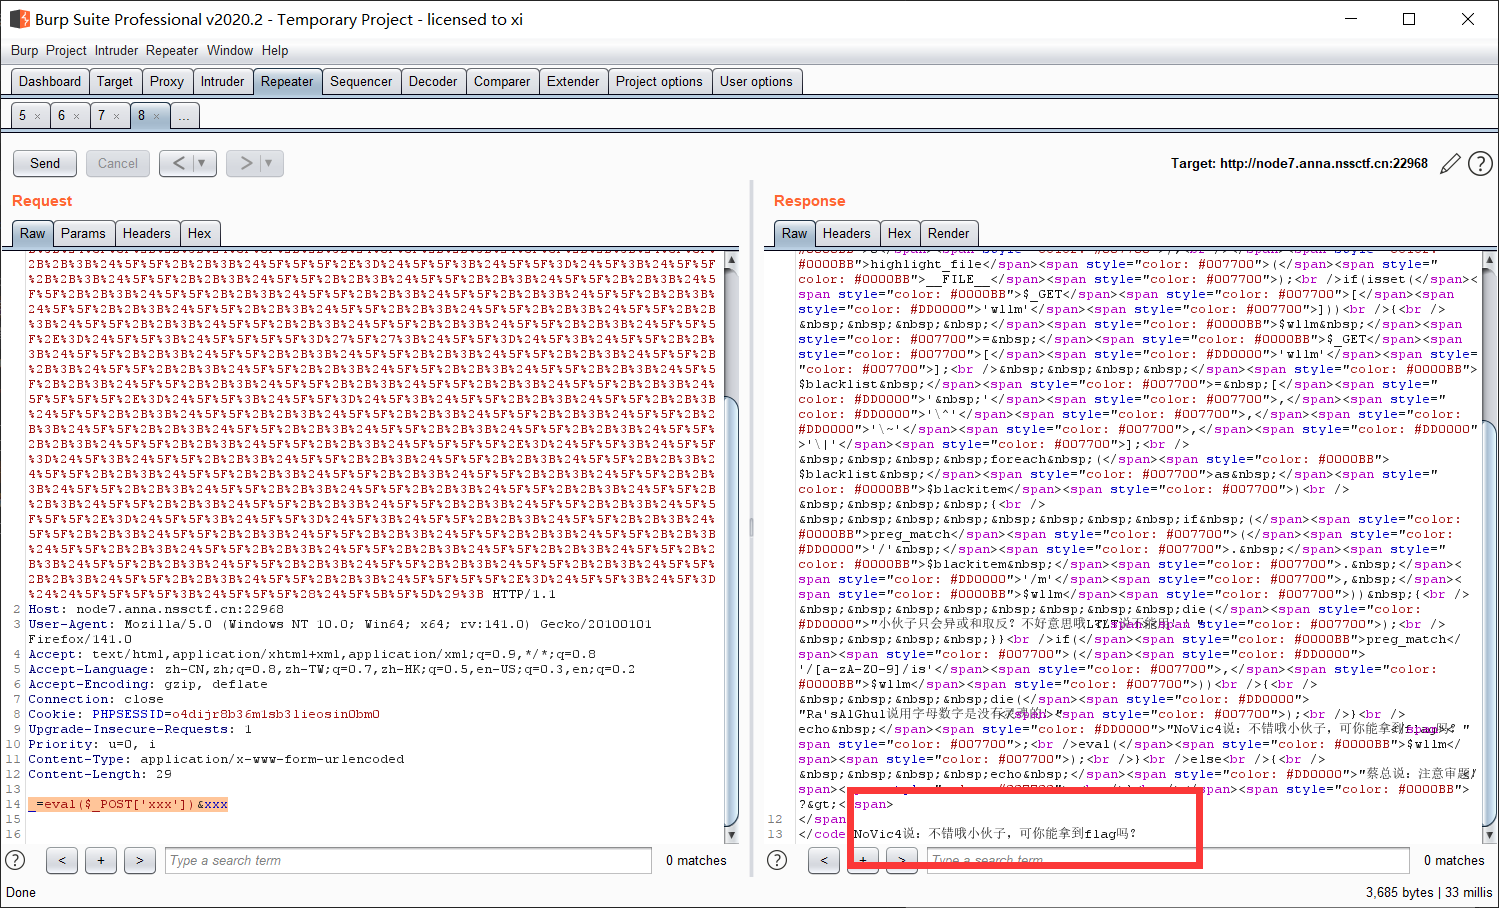The width and height of the screenshot is (1499, 908).
Task: Click the POST body line with eval($_POST['xxx'])
Action: (x=128, y=804)
